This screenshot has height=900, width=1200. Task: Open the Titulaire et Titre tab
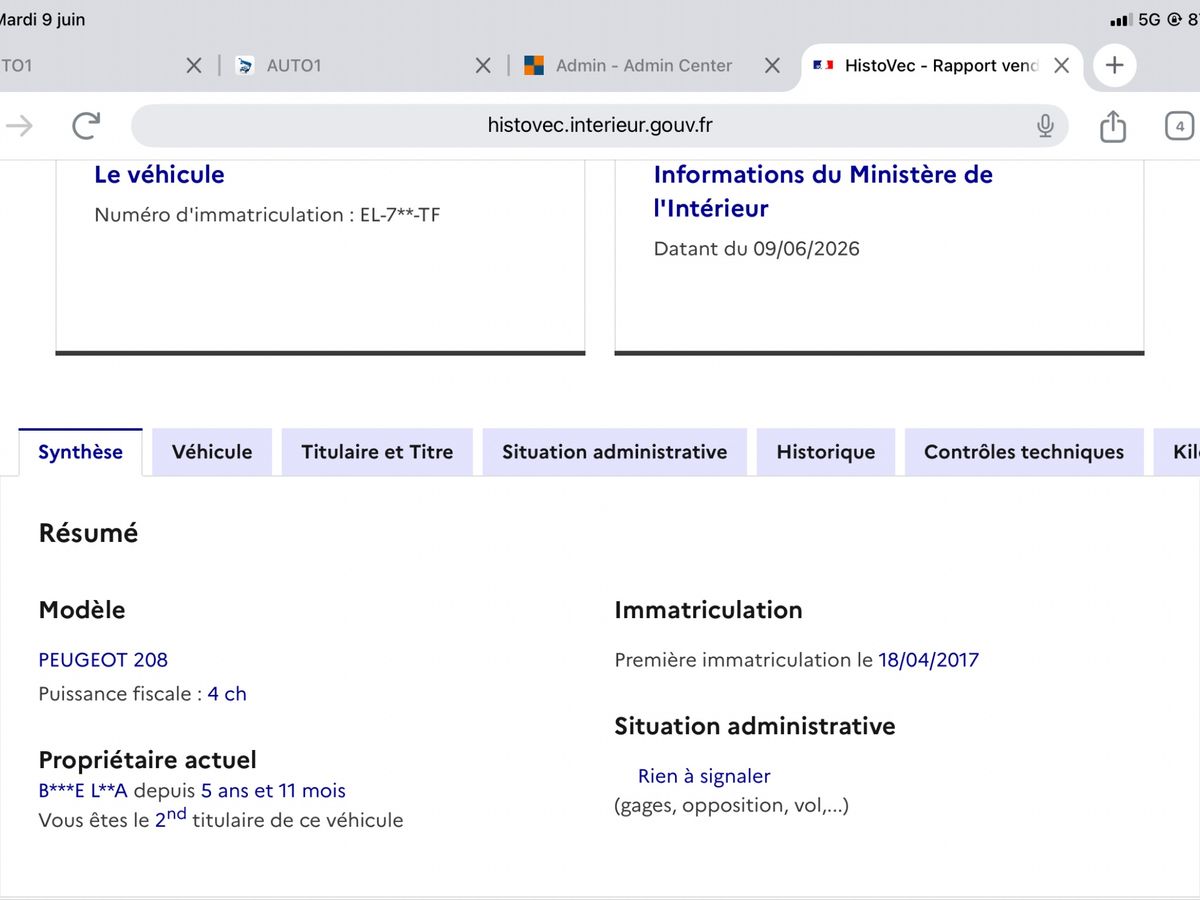tap(377, 452)
